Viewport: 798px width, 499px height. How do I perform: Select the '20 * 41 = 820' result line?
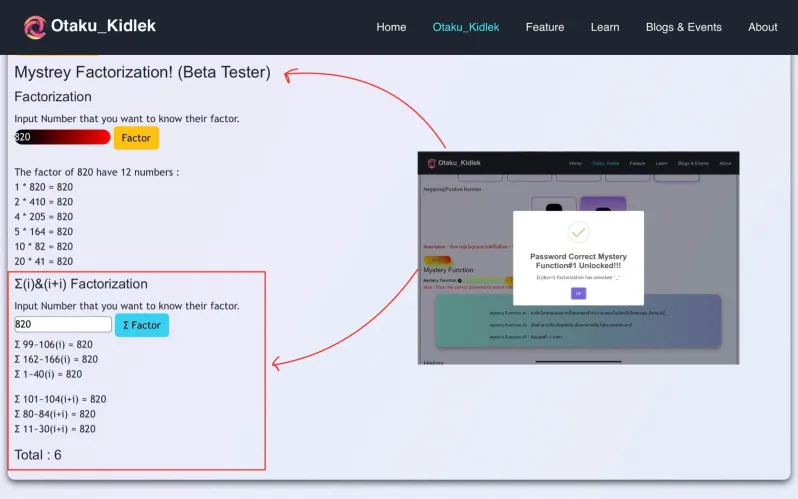[43, 262]
